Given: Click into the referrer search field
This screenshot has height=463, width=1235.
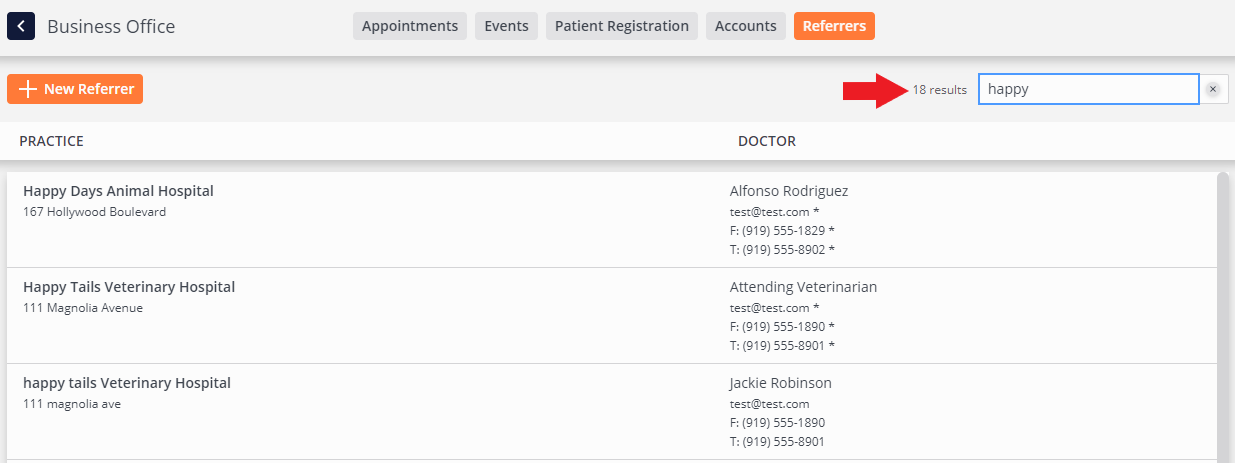Looking at the screenshot, I should click(x=1088, y=89).
